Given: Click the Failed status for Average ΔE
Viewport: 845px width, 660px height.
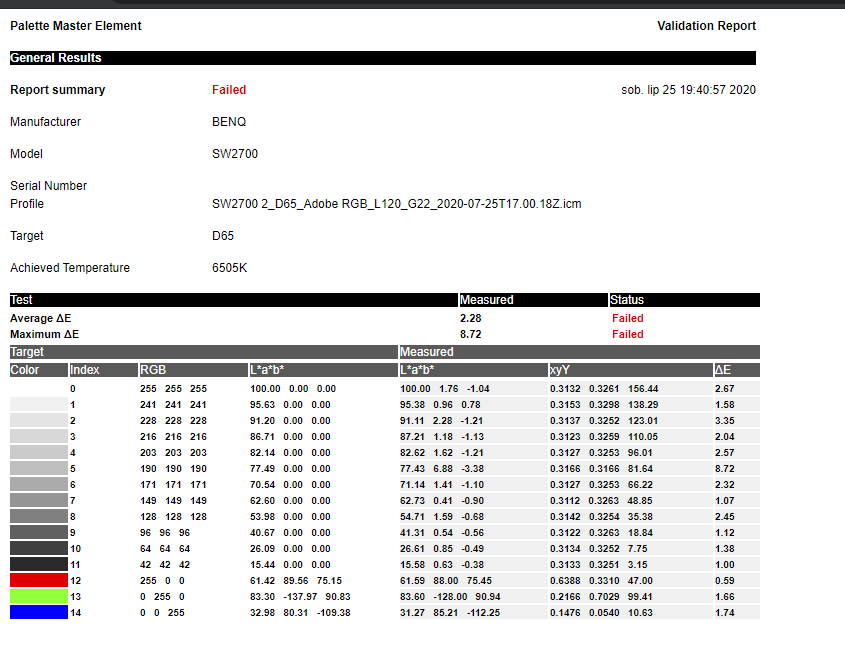Looking at the screenshot, I should (628, 318).
